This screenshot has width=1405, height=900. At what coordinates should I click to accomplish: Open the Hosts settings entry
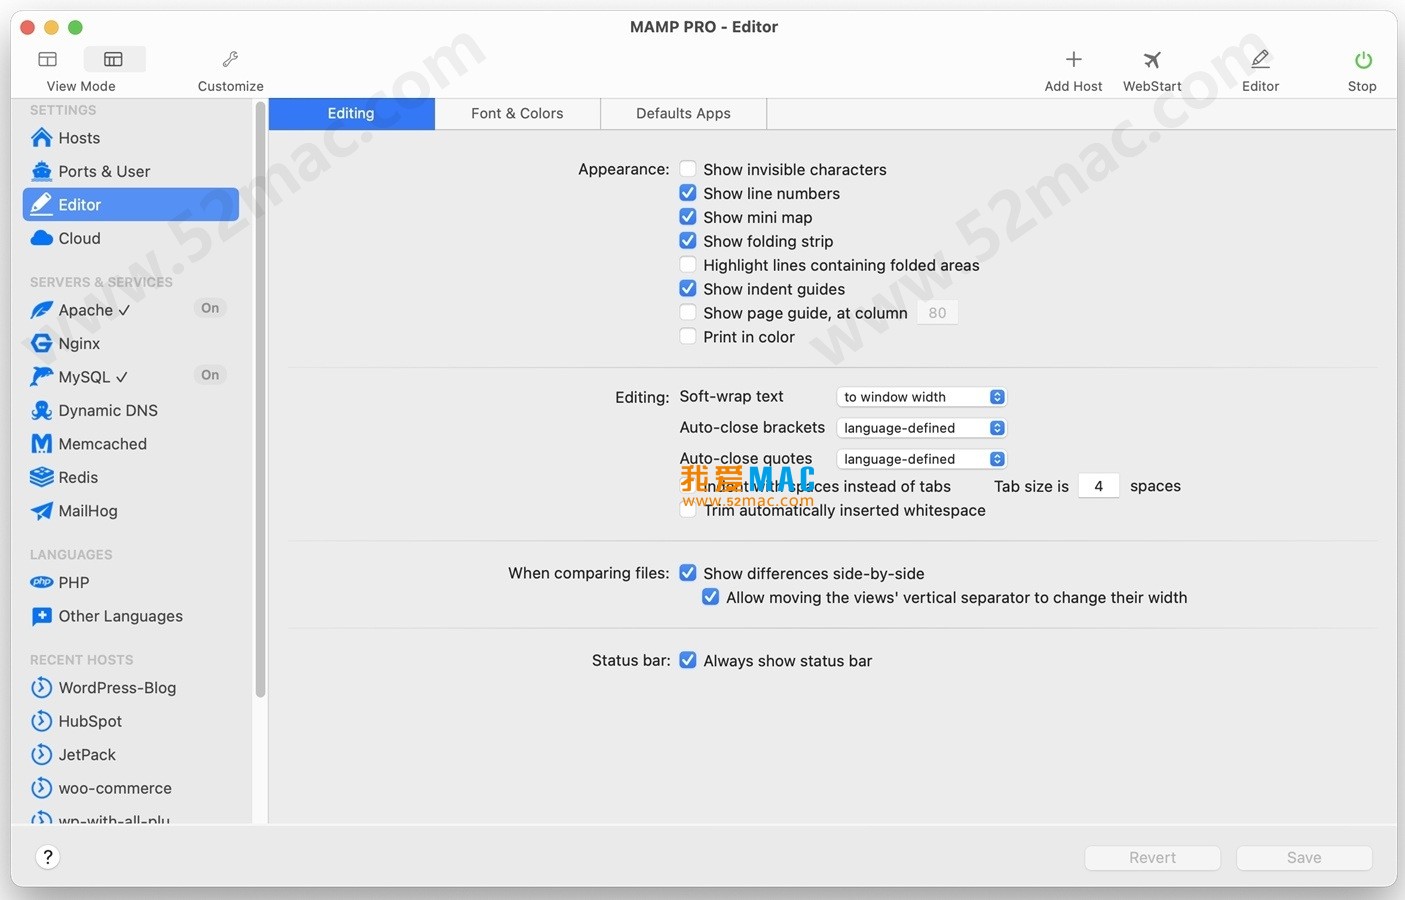(131, 138)
